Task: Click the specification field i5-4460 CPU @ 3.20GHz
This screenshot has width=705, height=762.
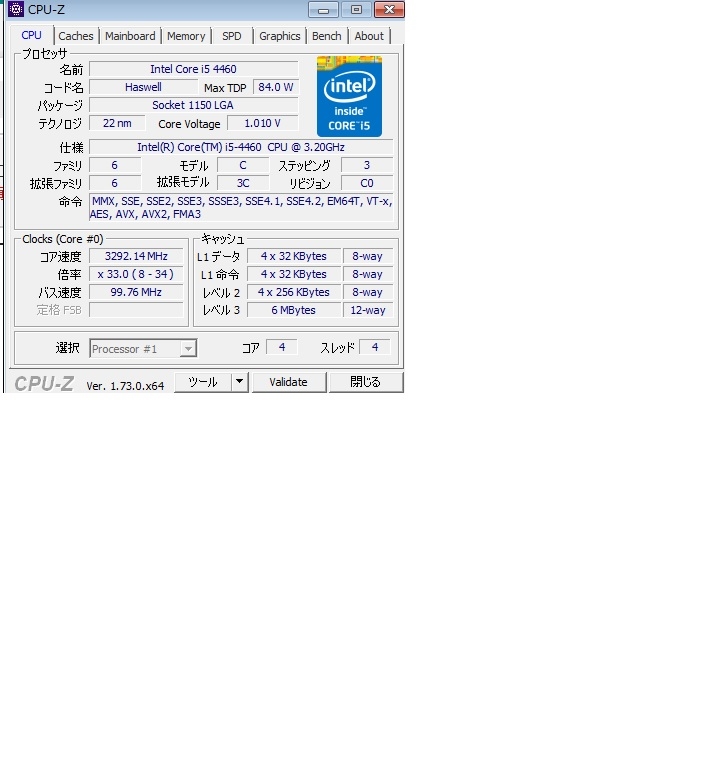Action: [241, 147]
